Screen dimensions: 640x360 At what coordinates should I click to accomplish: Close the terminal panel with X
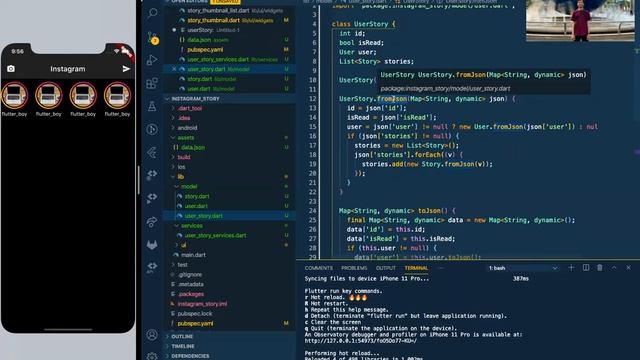tap(628, 268)
